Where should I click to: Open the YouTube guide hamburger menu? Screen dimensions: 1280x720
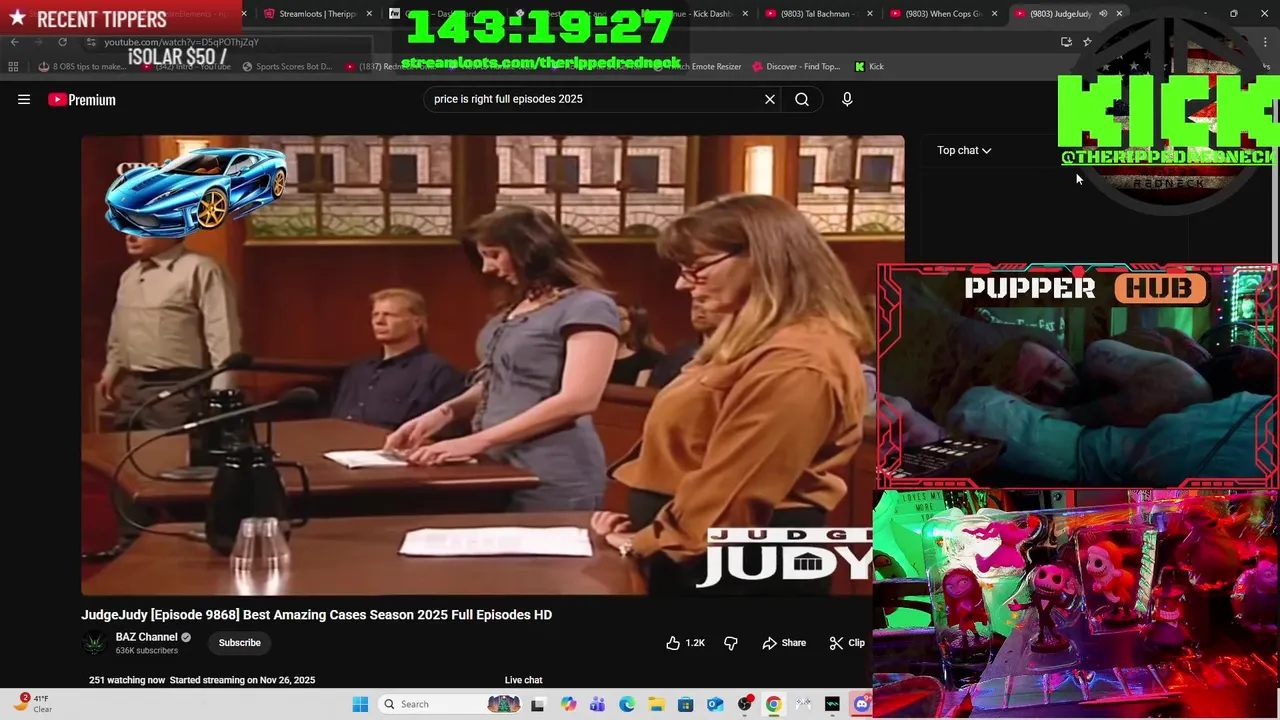pos(24,99)
